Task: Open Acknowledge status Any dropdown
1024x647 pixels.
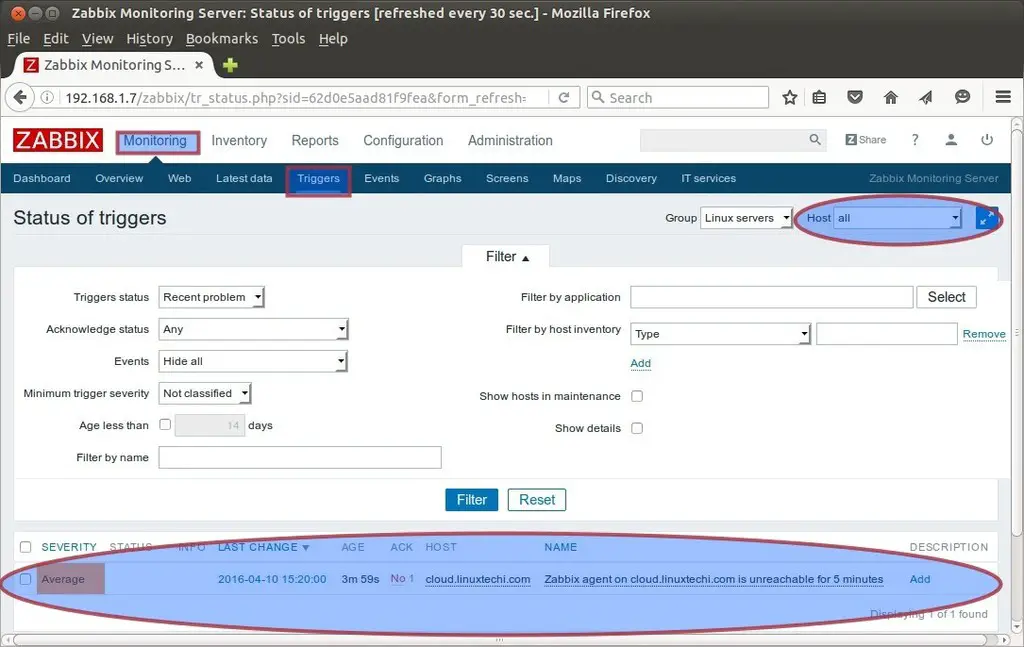Action: 253,329
